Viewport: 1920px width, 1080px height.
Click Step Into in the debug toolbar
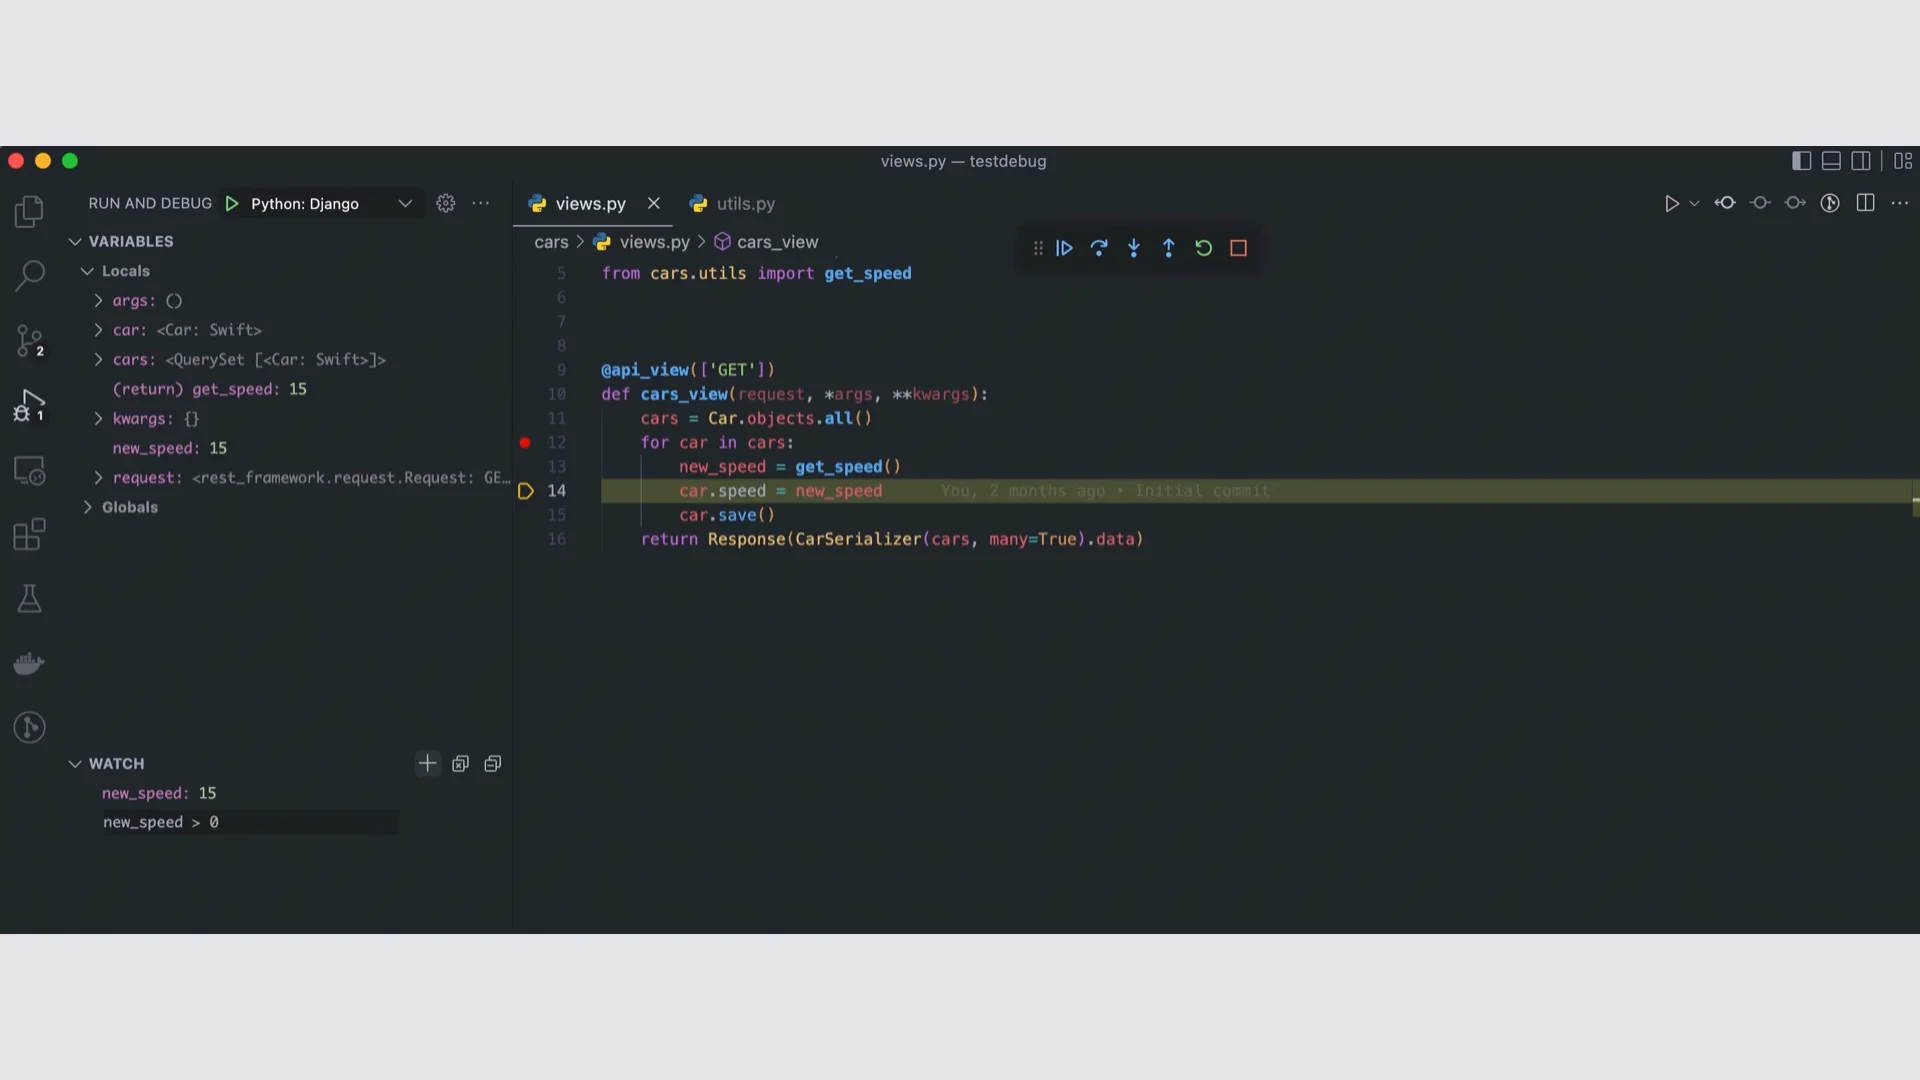pyautogui.click(x=1134, y=248)
